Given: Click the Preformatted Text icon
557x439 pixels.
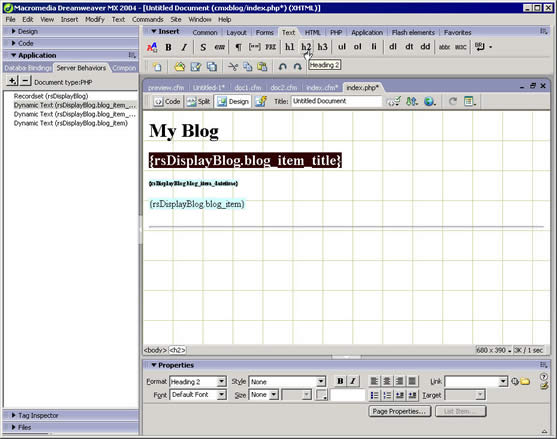Looking at the screenshot, I should [x=270, y=47].
